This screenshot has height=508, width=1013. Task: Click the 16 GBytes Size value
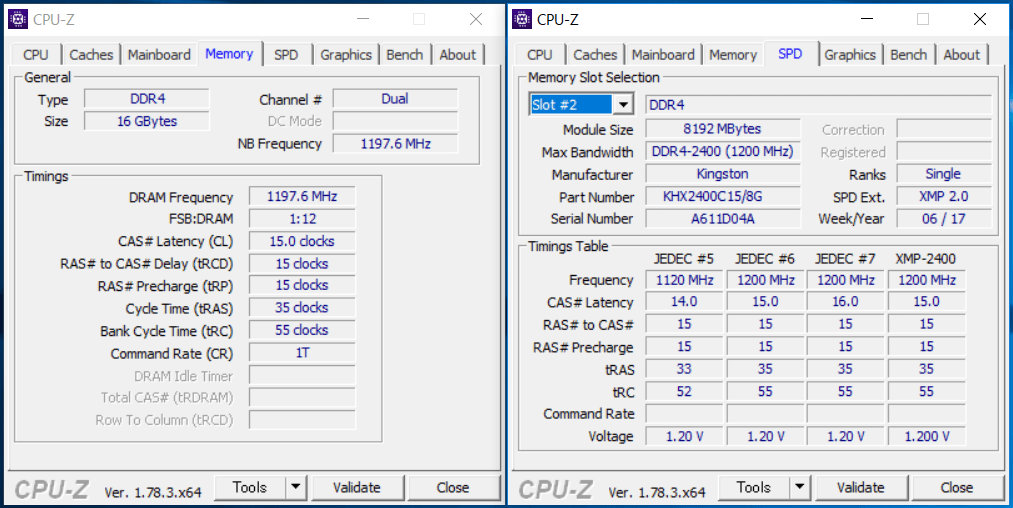point(147,121)
